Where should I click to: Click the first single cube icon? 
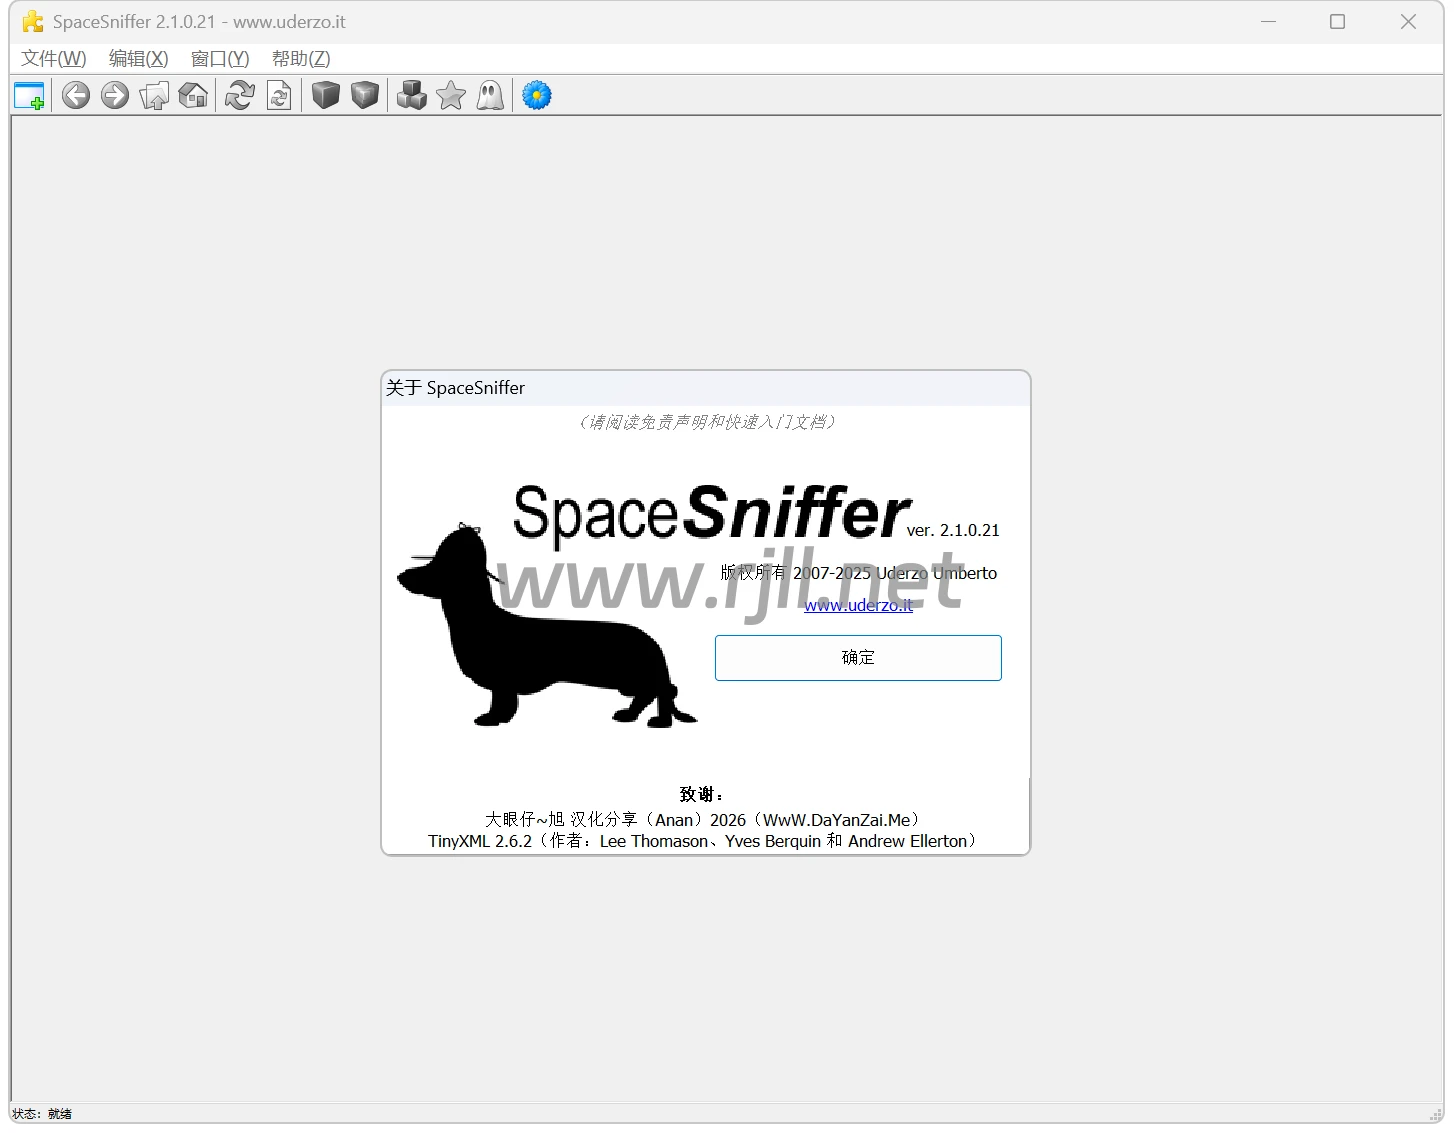pyautogui.click(x=326, y=96)
